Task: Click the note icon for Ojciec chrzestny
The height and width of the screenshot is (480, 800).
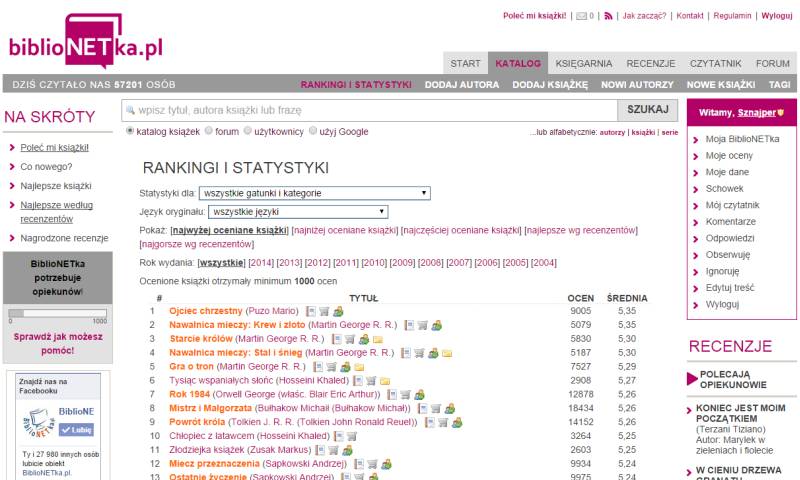Action: point(311,311)
